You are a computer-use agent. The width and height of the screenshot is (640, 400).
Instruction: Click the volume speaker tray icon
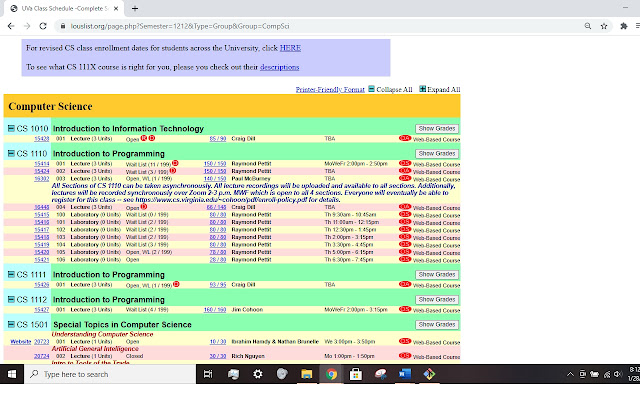618,374
